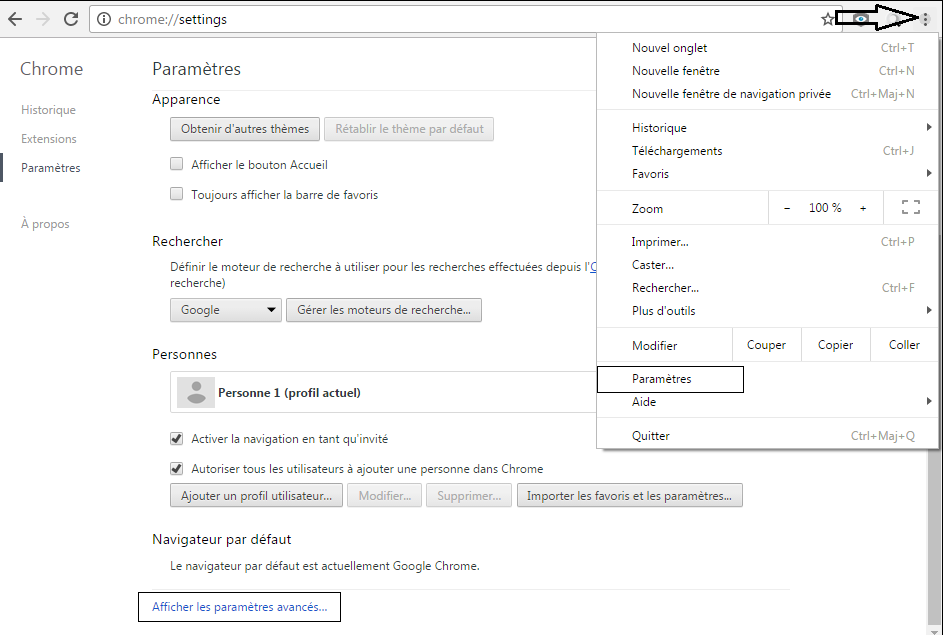This screenshot has height=635, width=943.
Task: Click the Supprimer... profile button
Action: (x=469, y=495)
